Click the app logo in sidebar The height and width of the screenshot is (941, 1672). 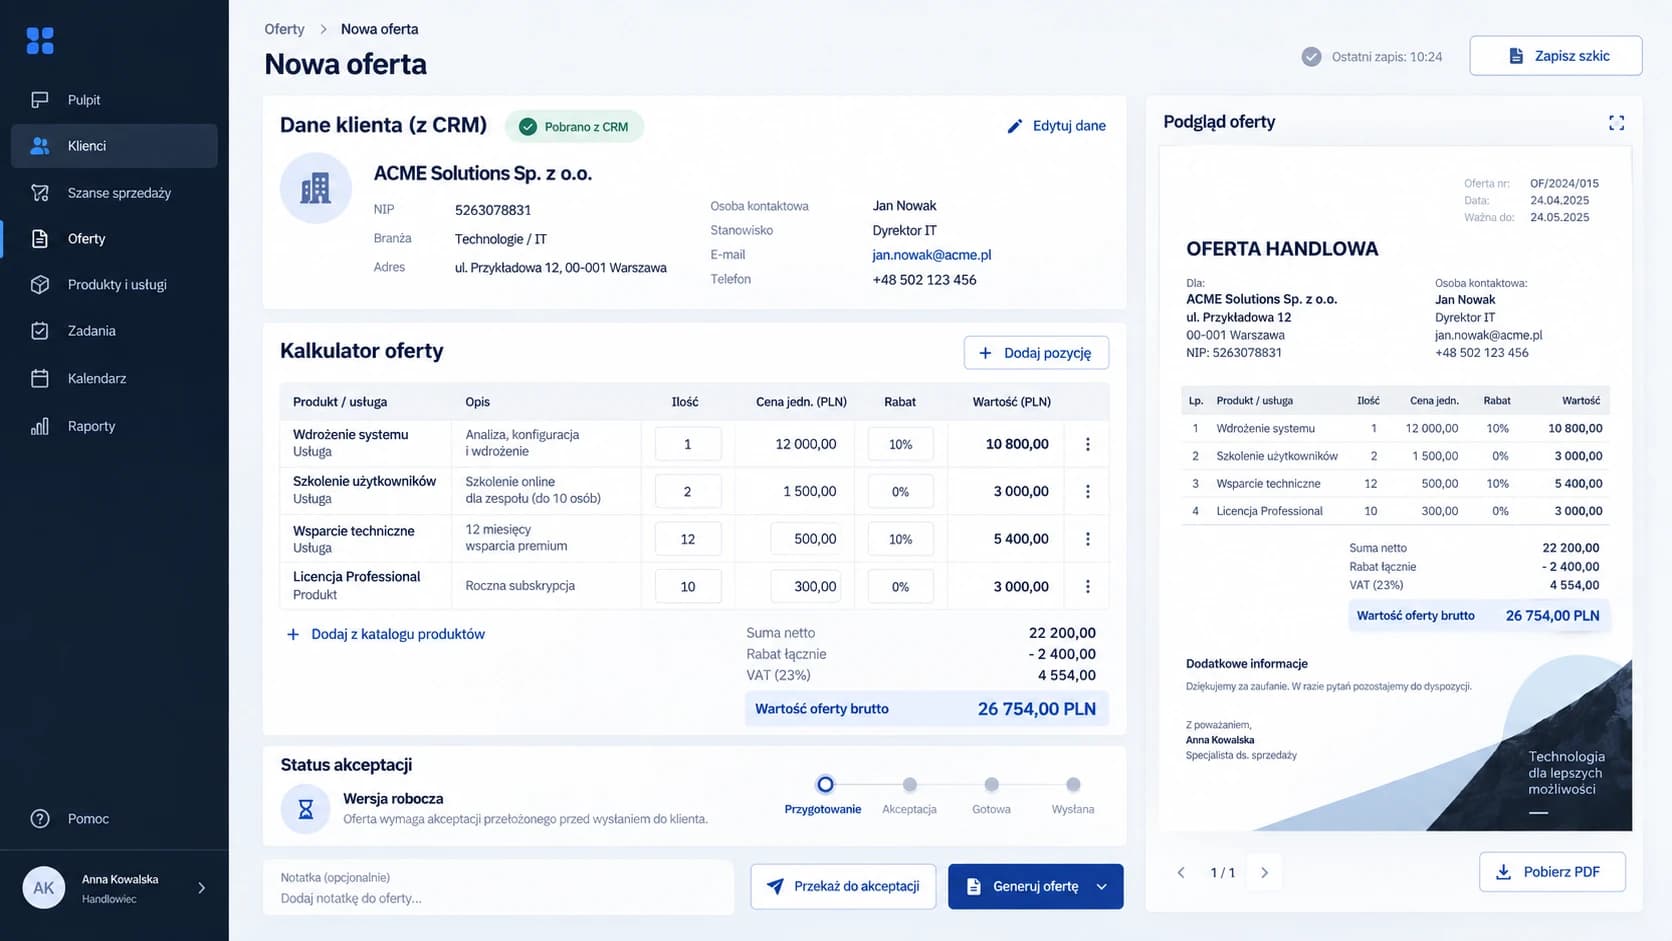(x=40, y=40)
